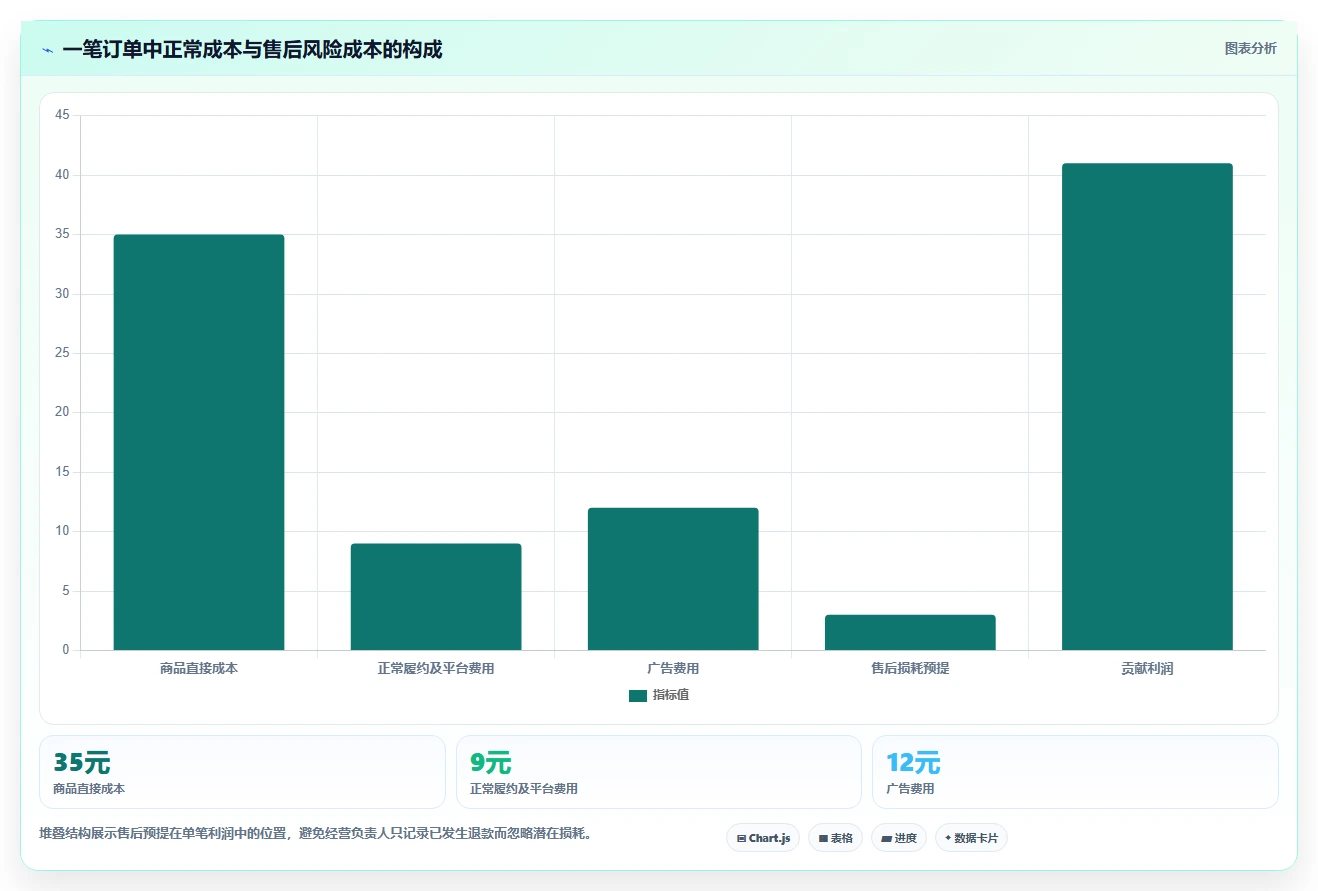Click the lightning icon beside the title

tap(47, 50)
